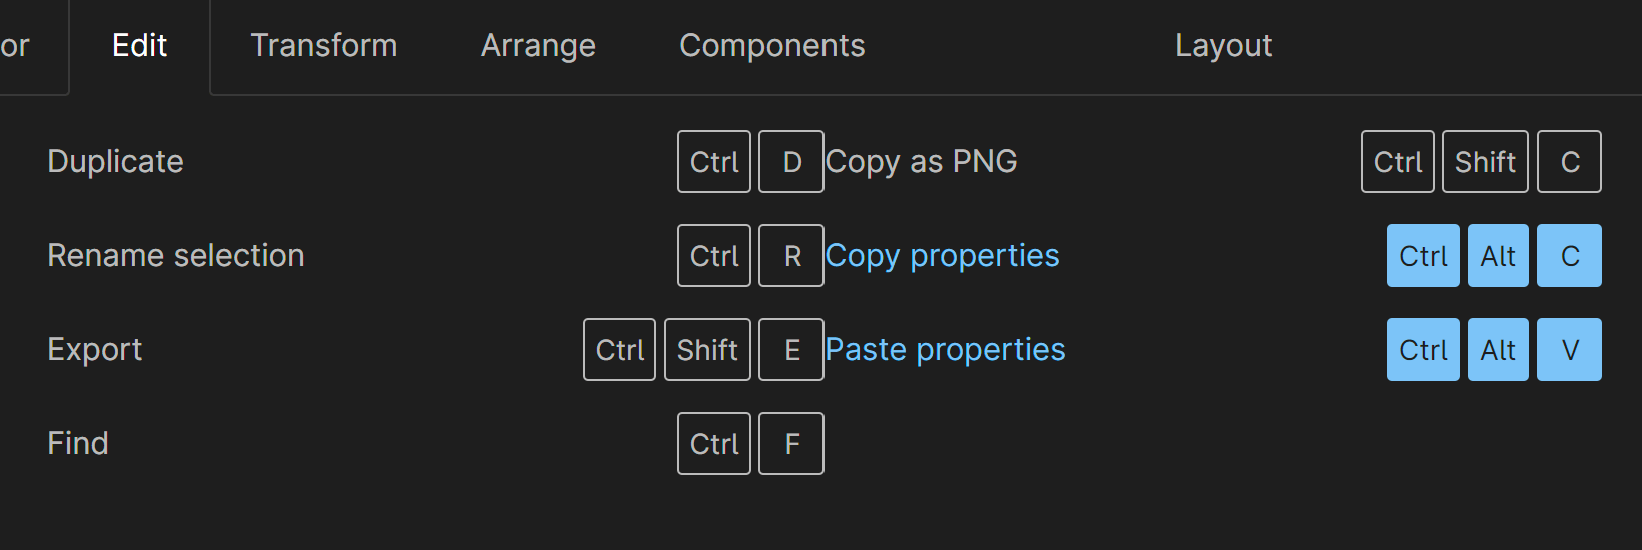Click the Copy as PNG label

coord(921,162)
